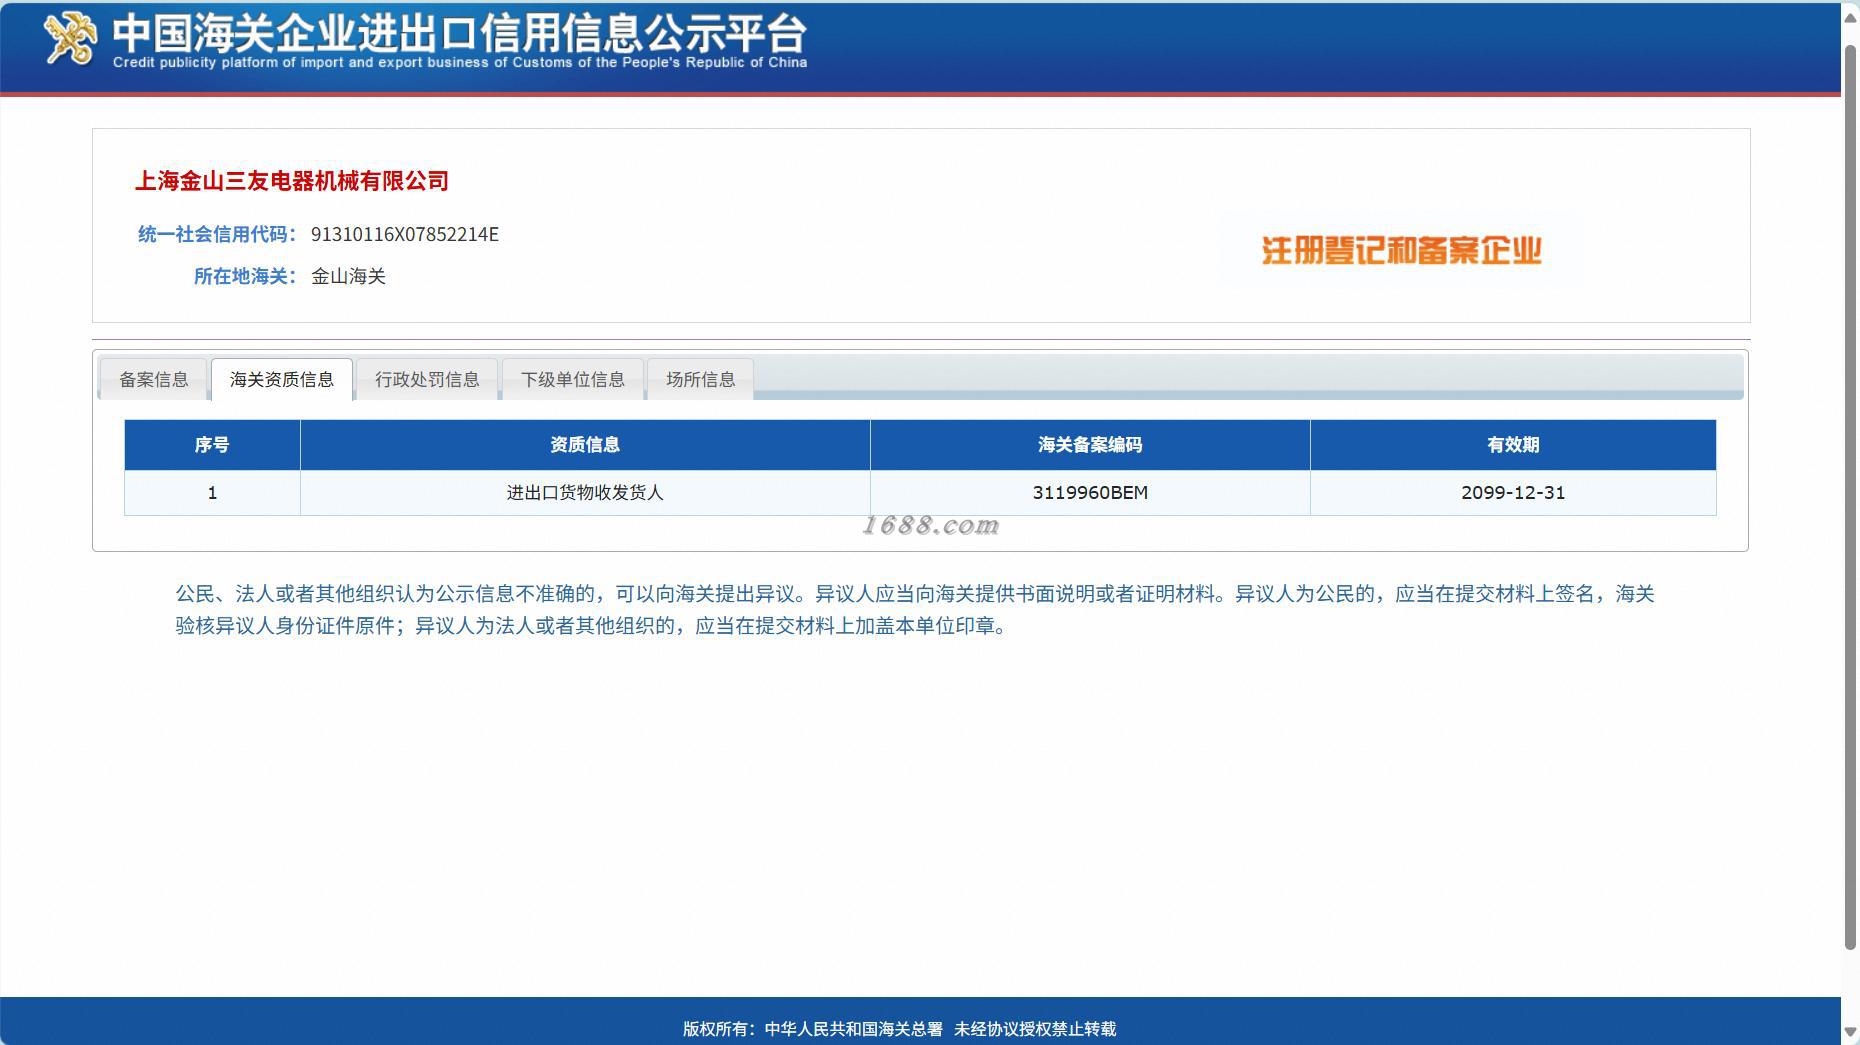
Task: Click row number 1 in the table
Action: (212, 493)
